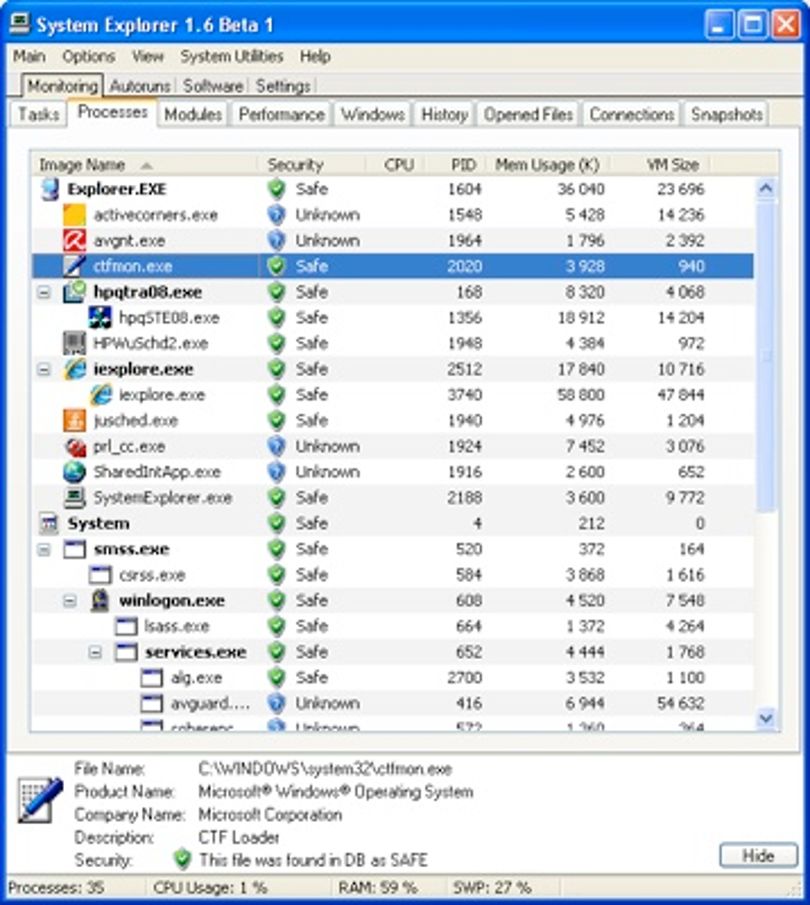Click the green Safe shield beside hpqtra08.exe
The height and width of the screenshot is (905, 810).
pyautogui.click(x=277, y=292)
